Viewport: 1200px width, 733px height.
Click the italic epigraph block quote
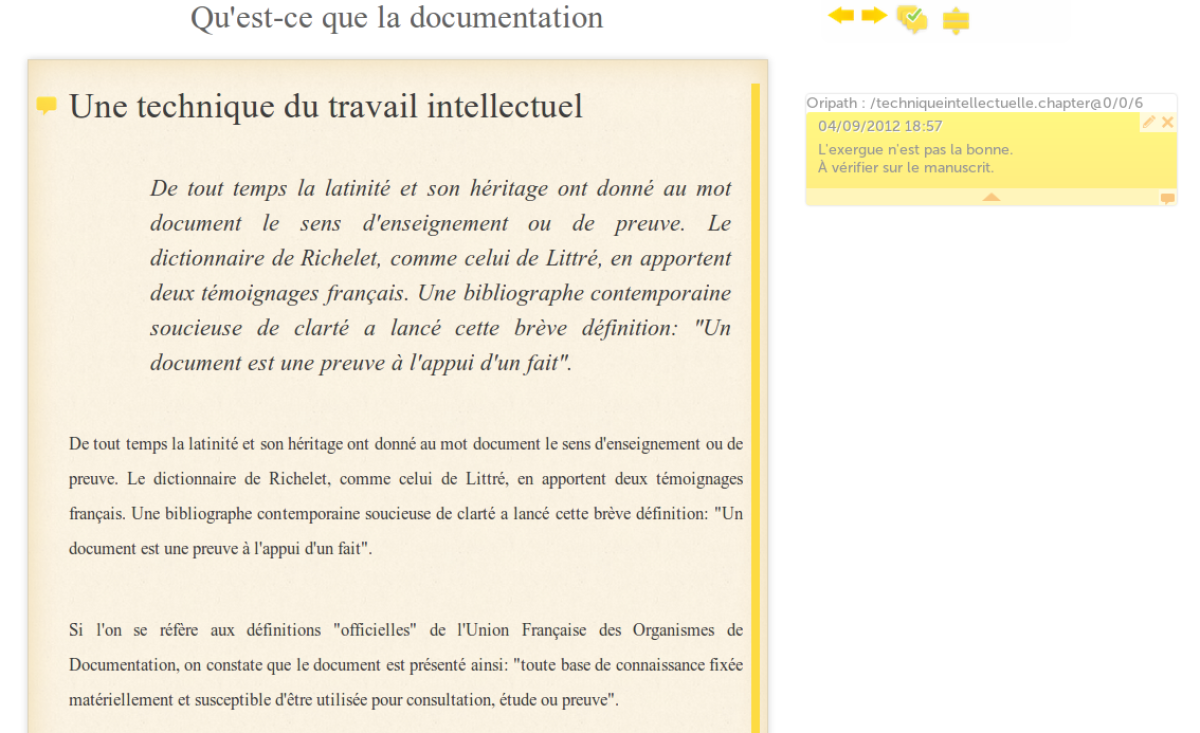click(x=441, y=276)
